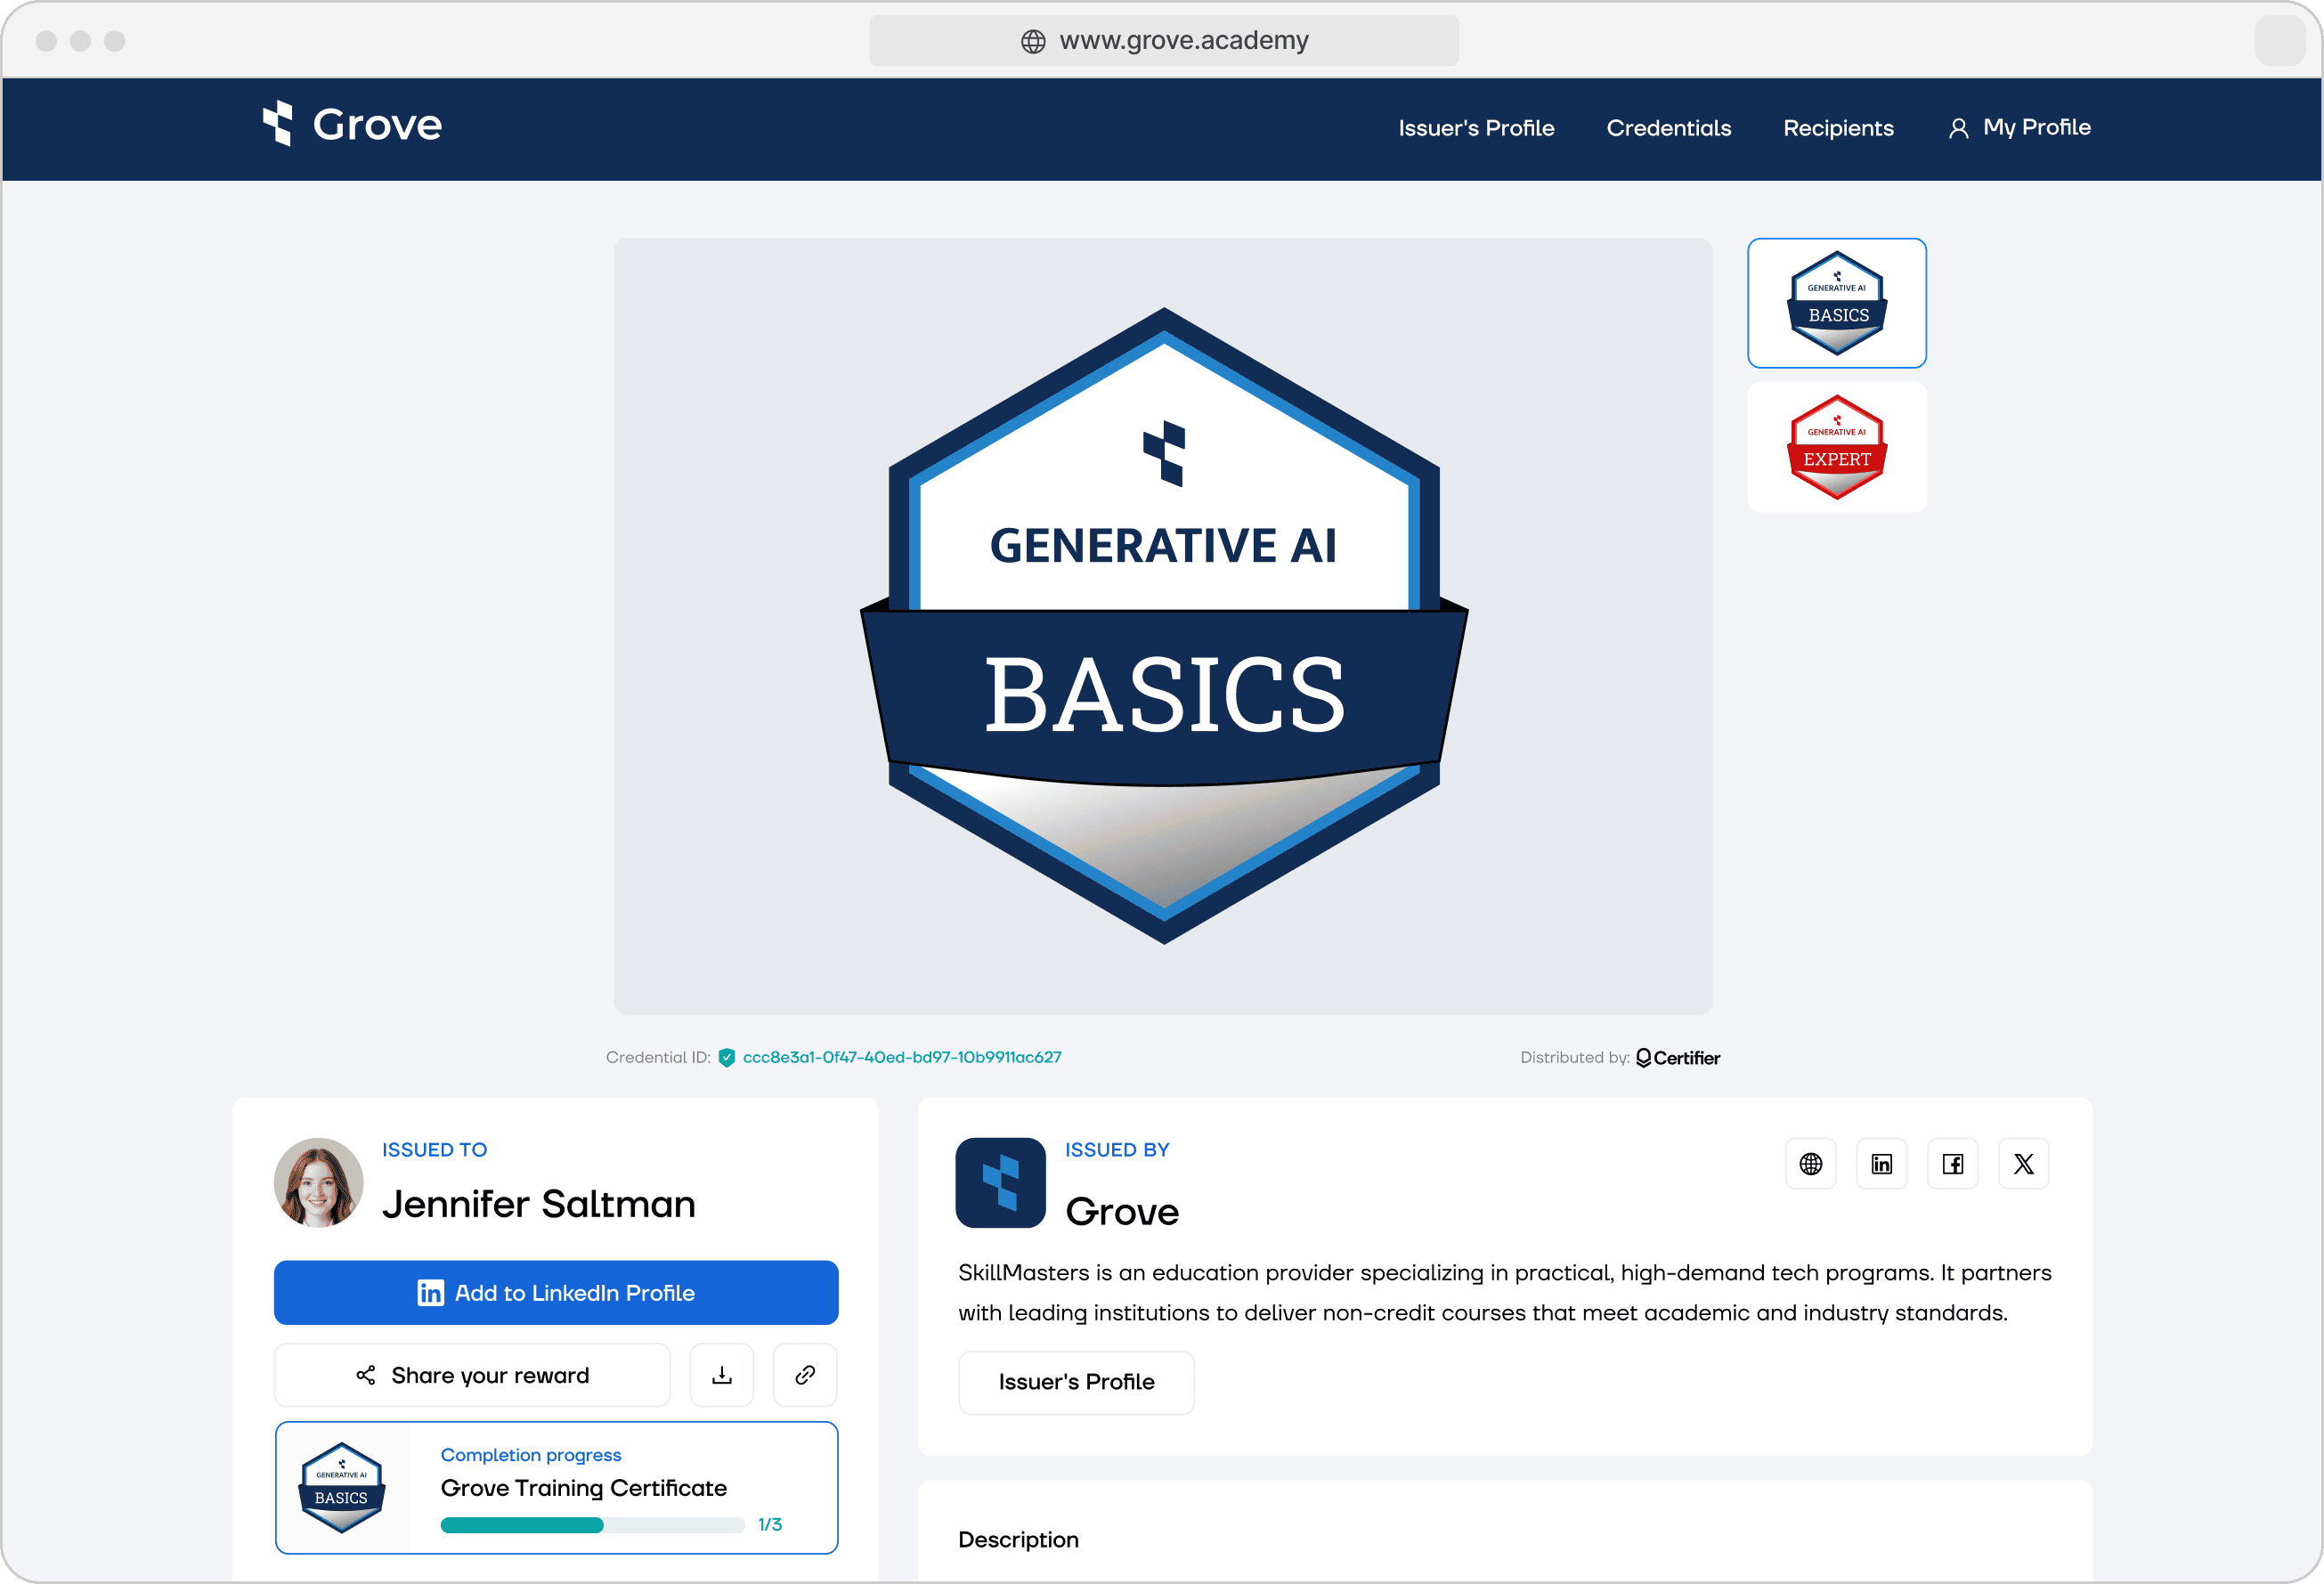Click the completion progress bar
2324x1584 pixels.
[592, 1524]
